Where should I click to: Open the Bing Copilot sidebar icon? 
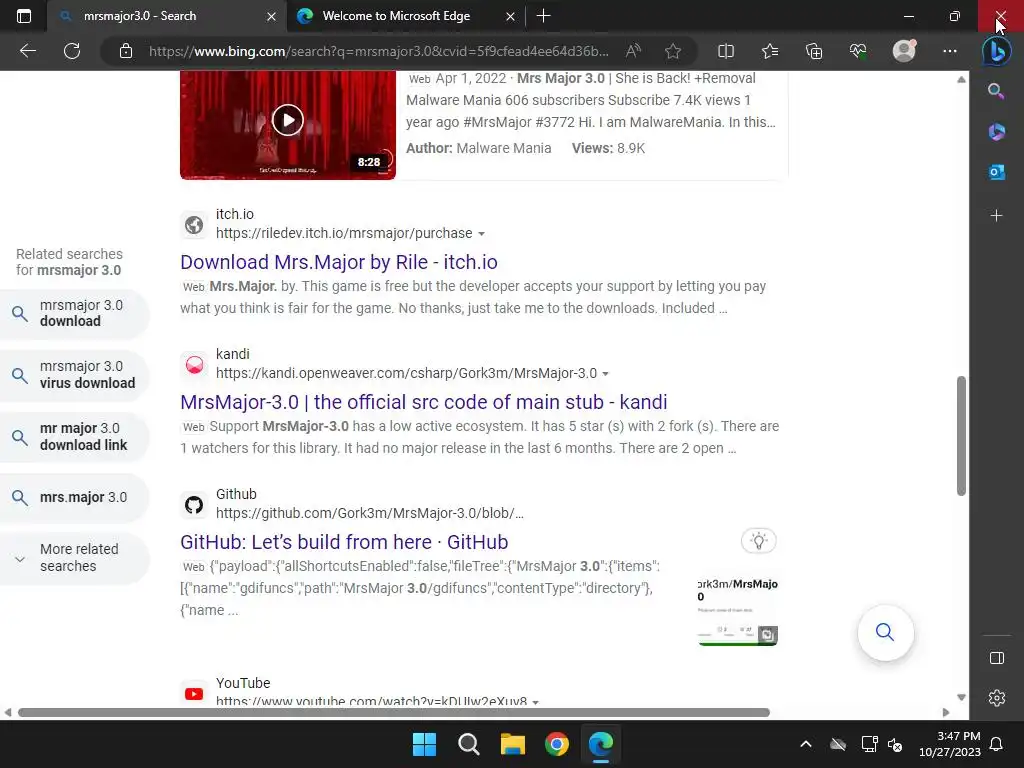(x=997, y=51)
